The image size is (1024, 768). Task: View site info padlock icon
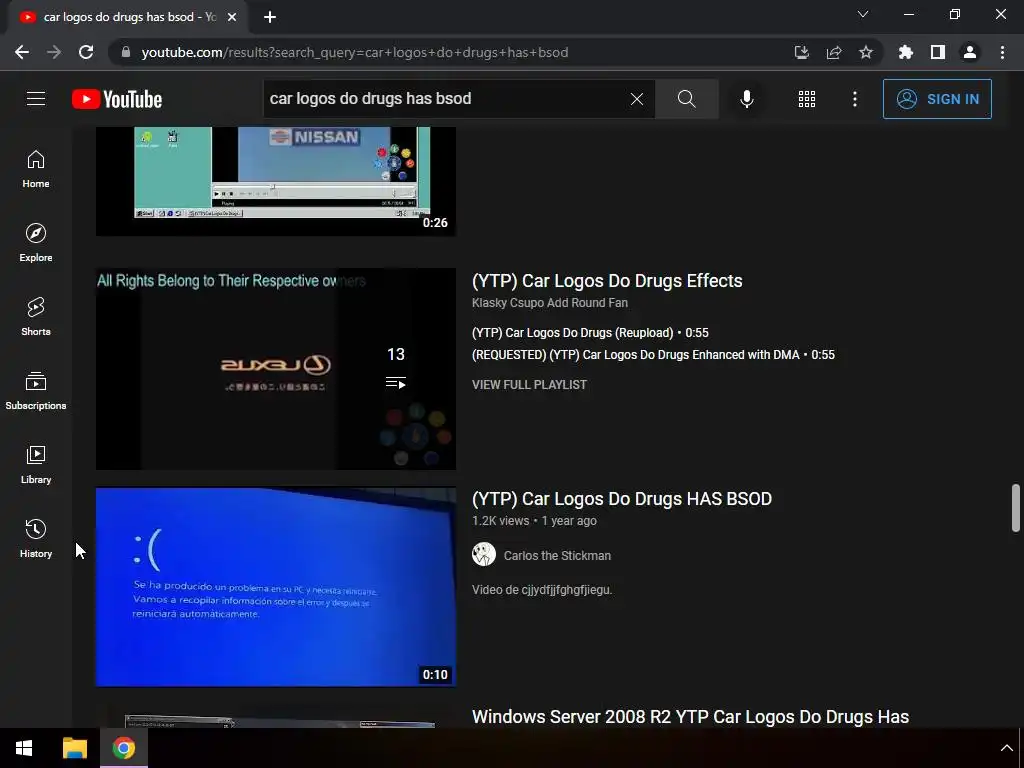tap(126, 52)
